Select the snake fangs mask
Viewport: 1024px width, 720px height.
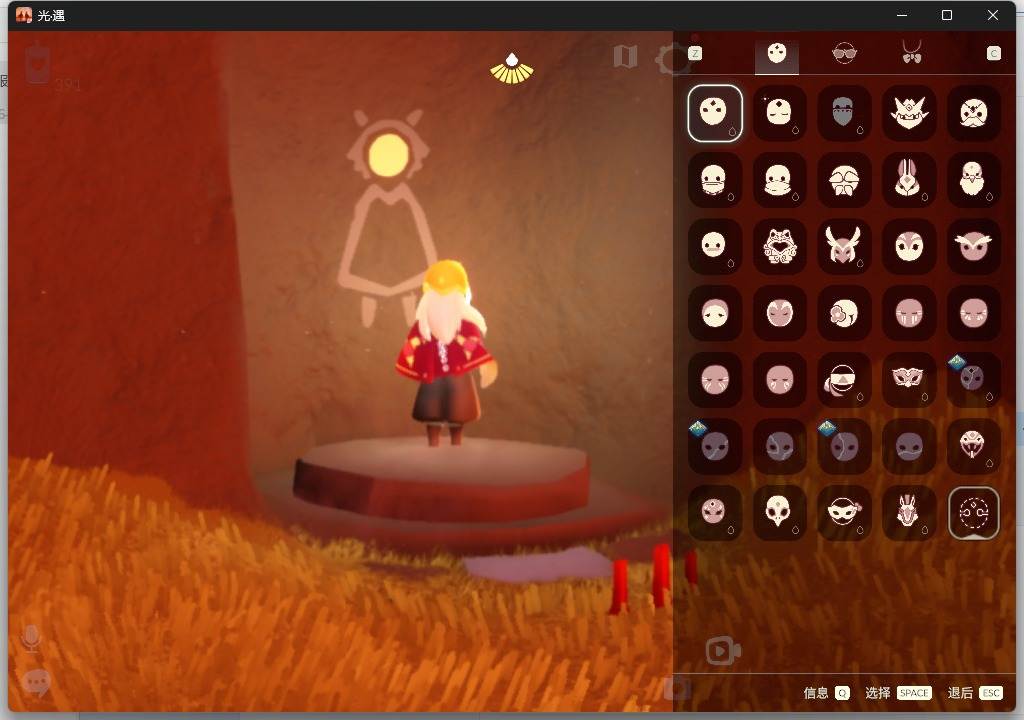coord(973,446)
